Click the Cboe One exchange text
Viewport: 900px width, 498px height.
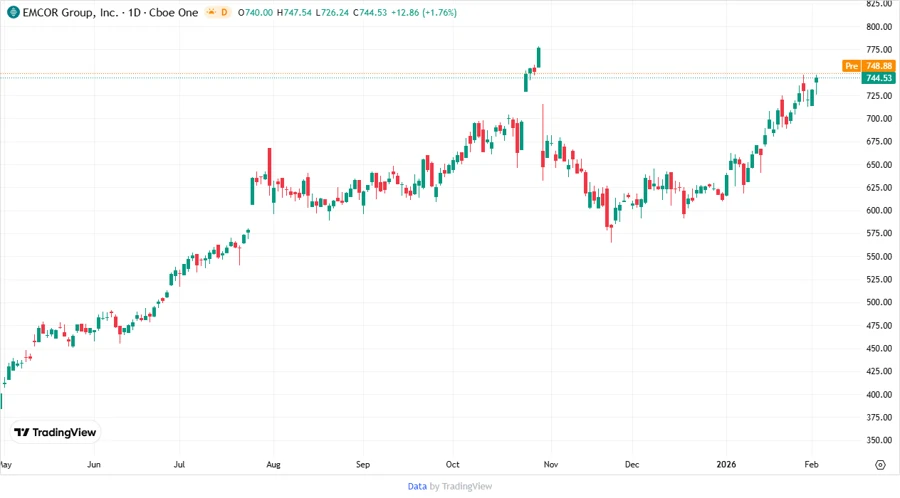click(x=173, y=12)
